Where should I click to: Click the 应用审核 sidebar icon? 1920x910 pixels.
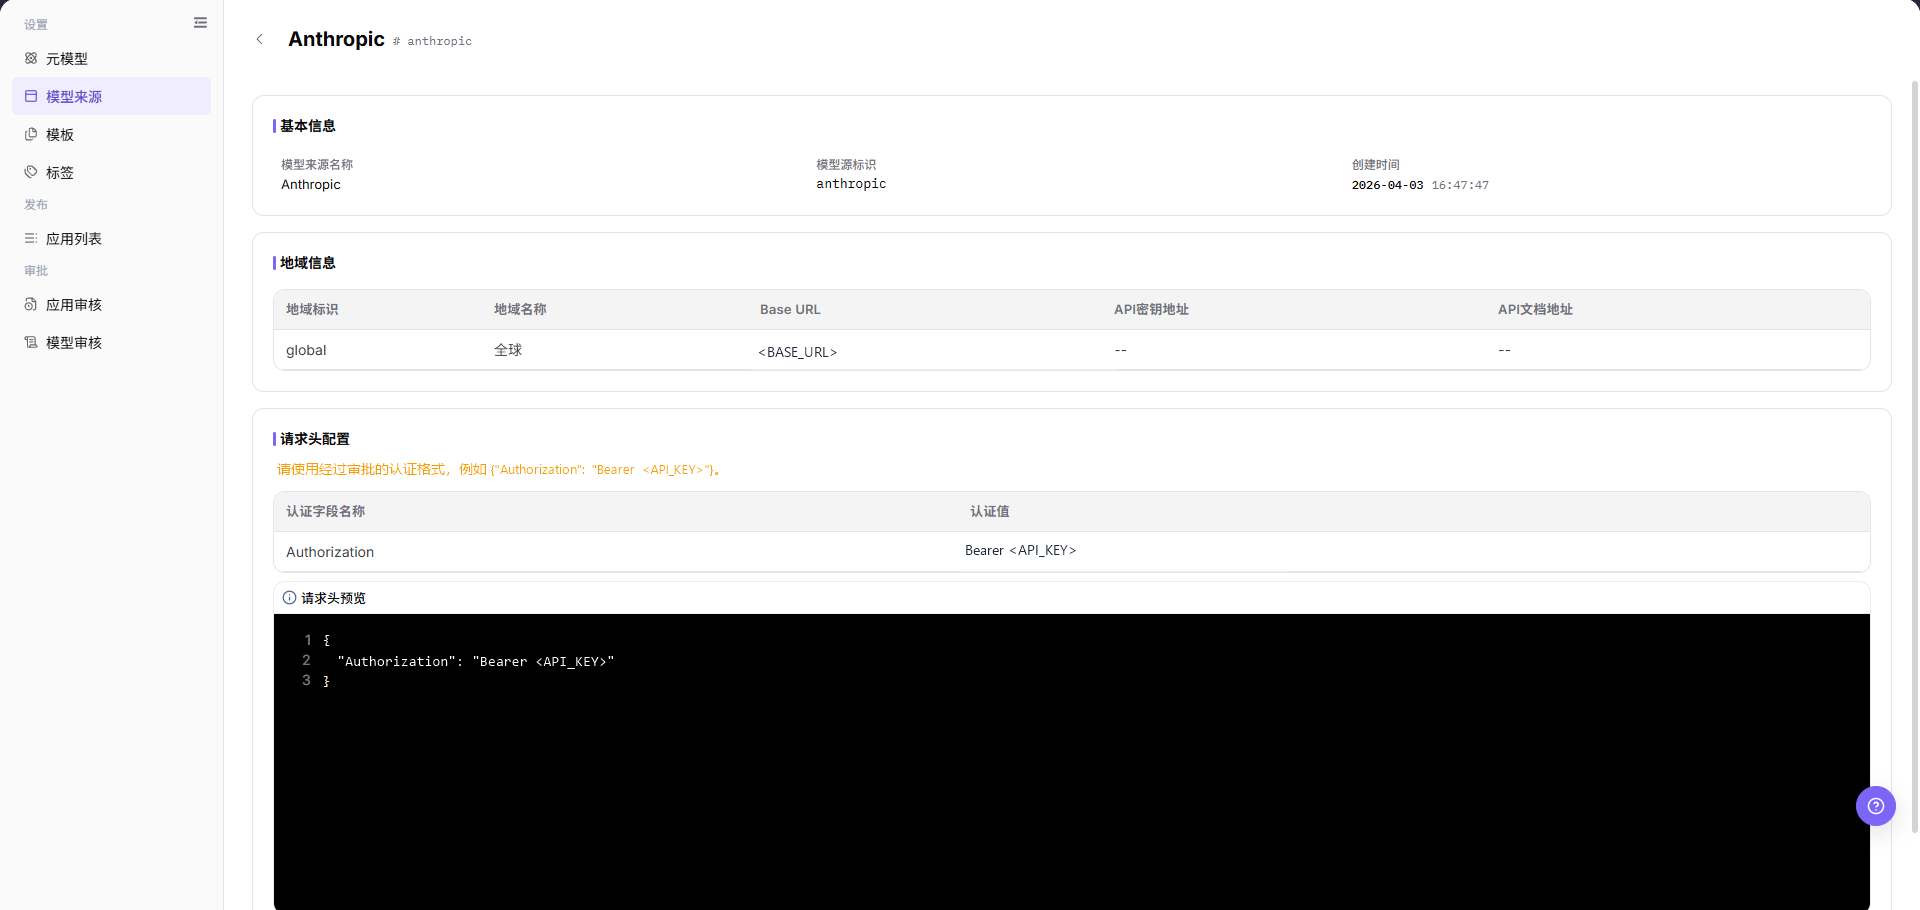tap(31, 304)
